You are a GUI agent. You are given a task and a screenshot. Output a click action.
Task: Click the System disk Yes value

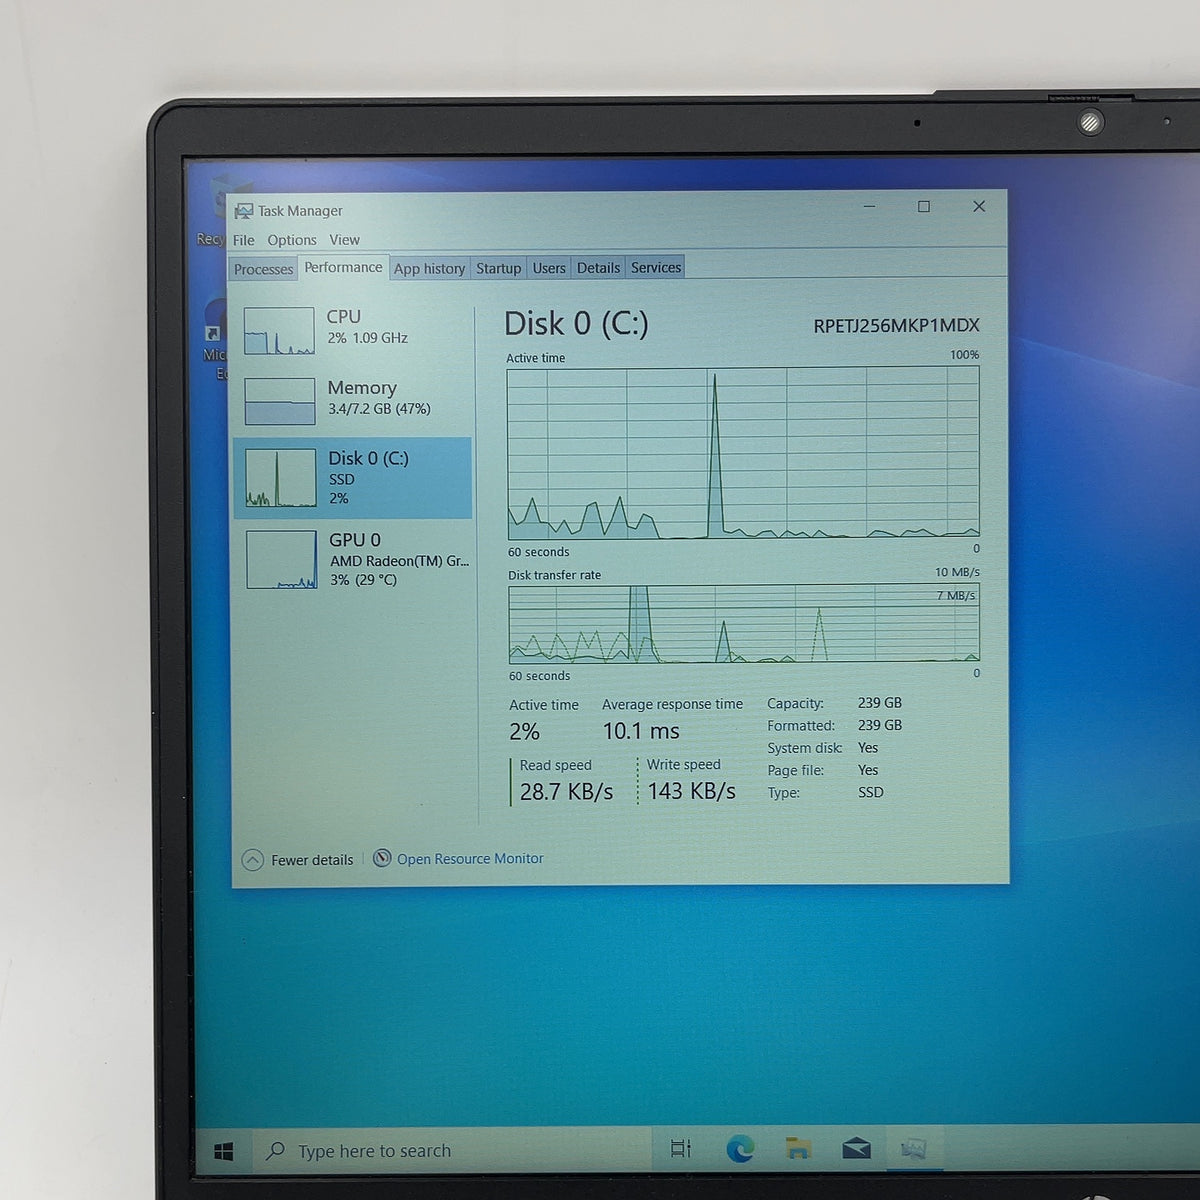click(x=868, y=748)
